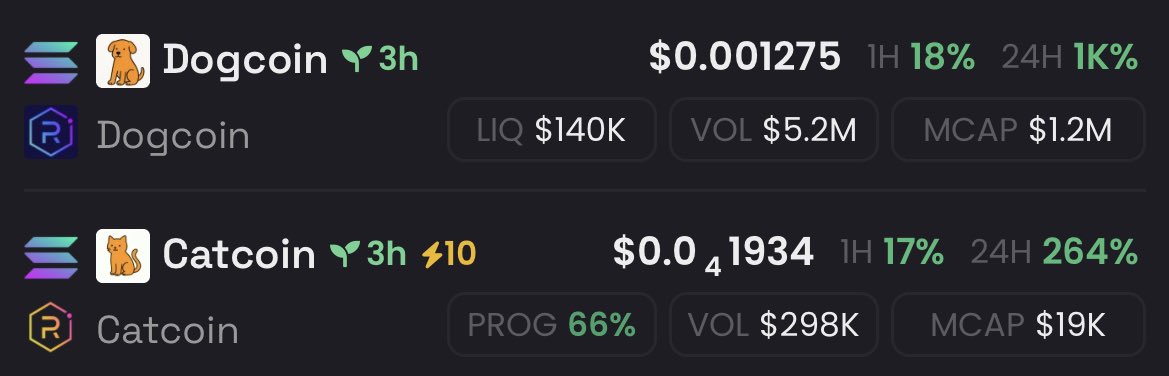
Task: Click the Dogcoin price $0.001275
Action: [745, 57]
